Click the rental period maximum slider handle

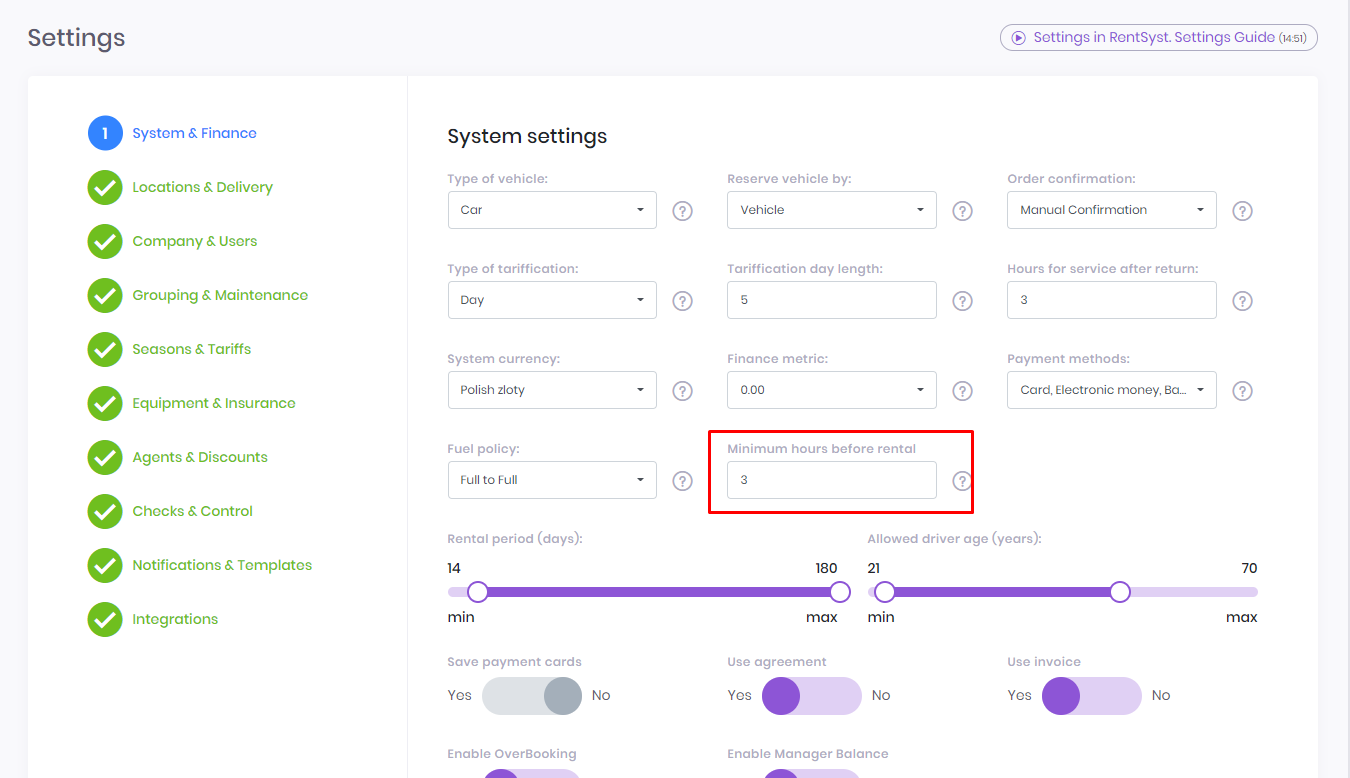840,592
